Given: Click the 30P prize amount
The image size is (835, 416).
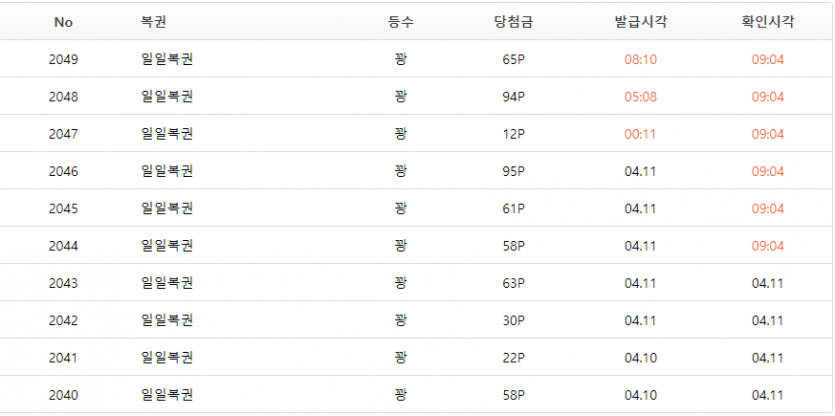Looking at the screenshot, I should coord(513,320).
